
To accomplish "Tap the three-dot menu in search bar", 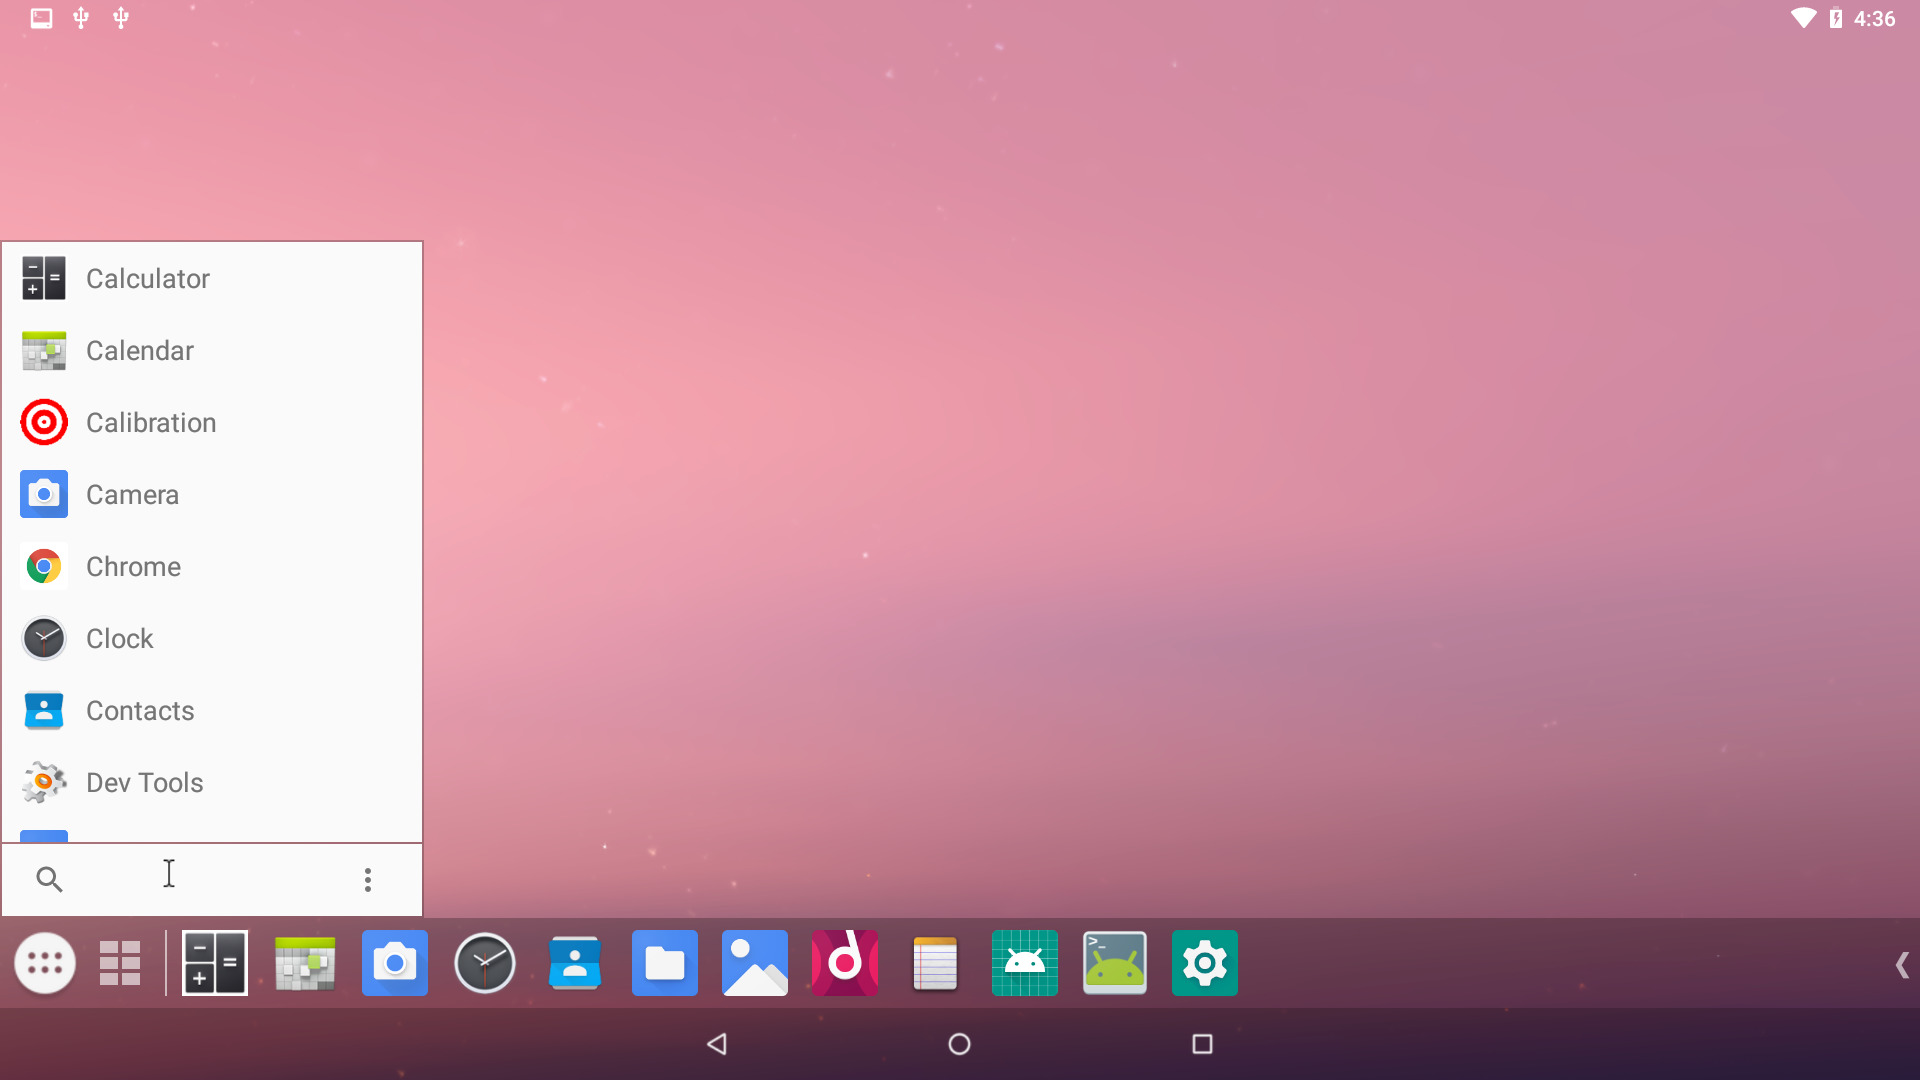I will (368, 878).
